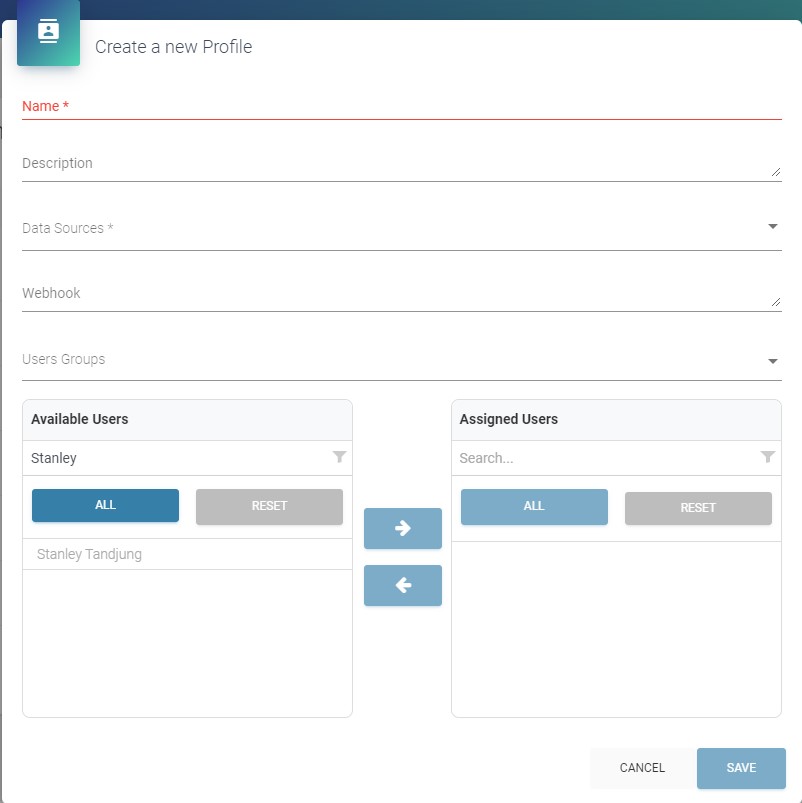Click the Description field resize handle

pos(776,172)
